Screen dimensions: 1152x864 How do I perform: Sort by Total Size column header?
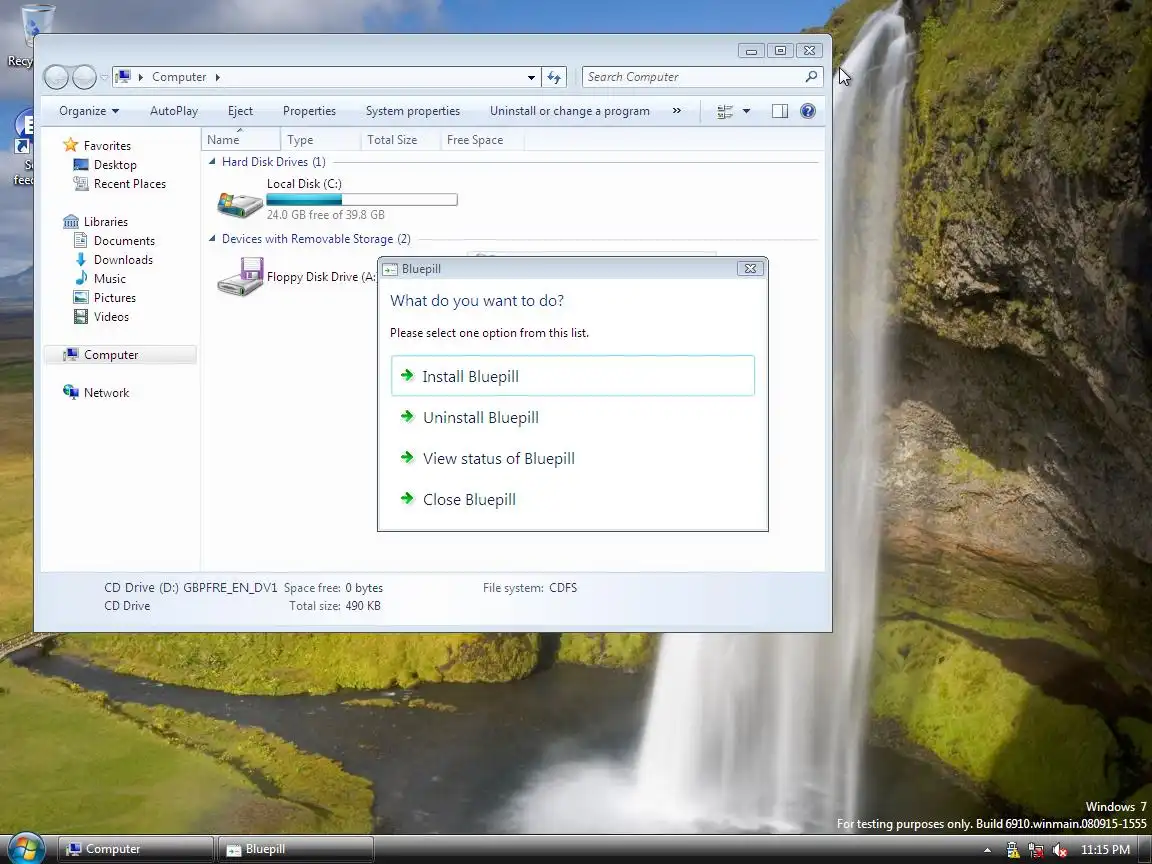click(x=400, y=140)
